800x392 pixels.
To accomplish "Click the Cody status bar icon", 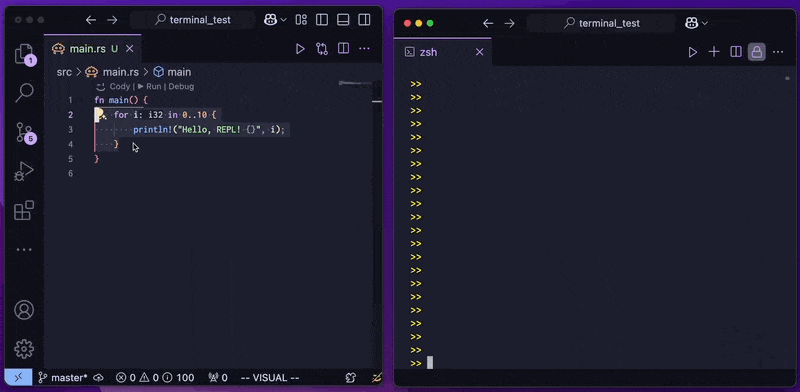I will point(351,378).
